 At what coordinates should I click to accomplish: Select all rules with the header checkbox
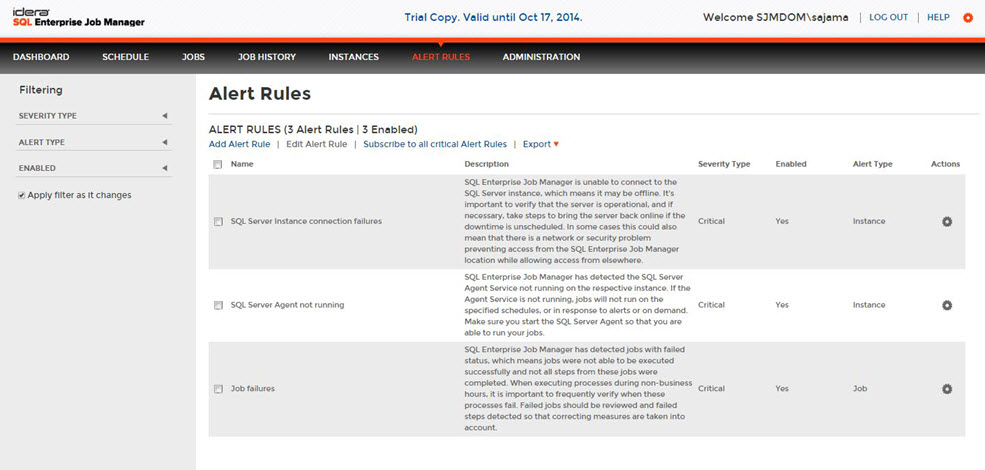(217, 164)
